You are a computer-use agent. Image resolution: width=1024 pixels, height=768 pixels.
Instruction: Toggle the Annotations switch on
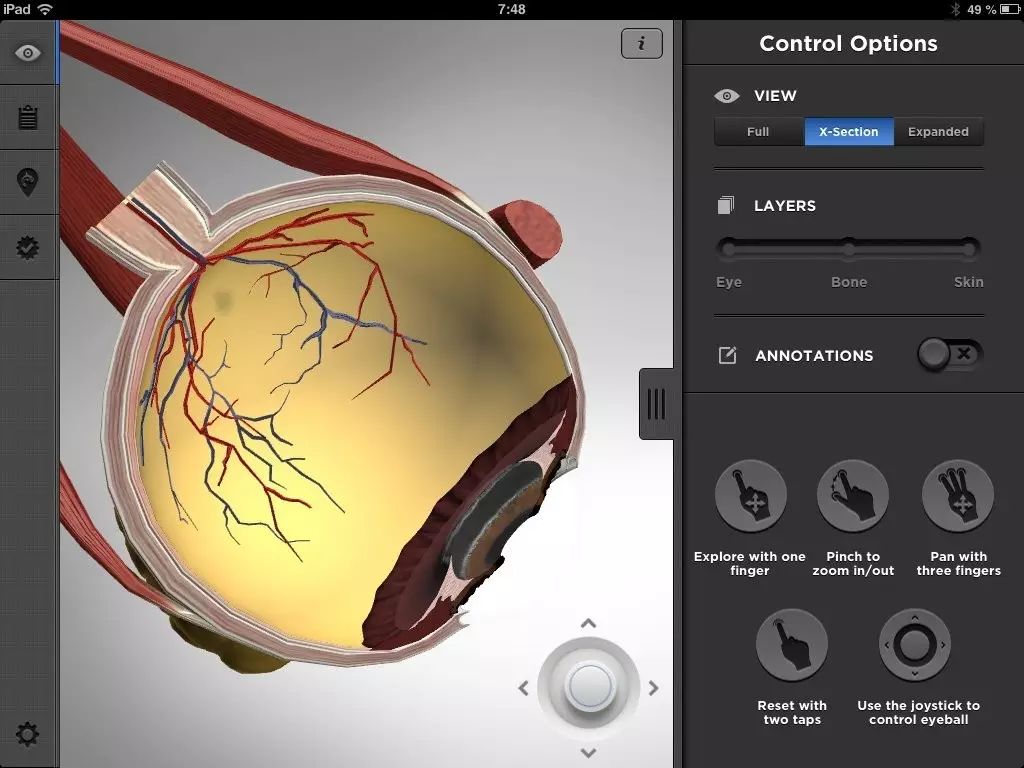pyautogui.click(x=950, y=355)
